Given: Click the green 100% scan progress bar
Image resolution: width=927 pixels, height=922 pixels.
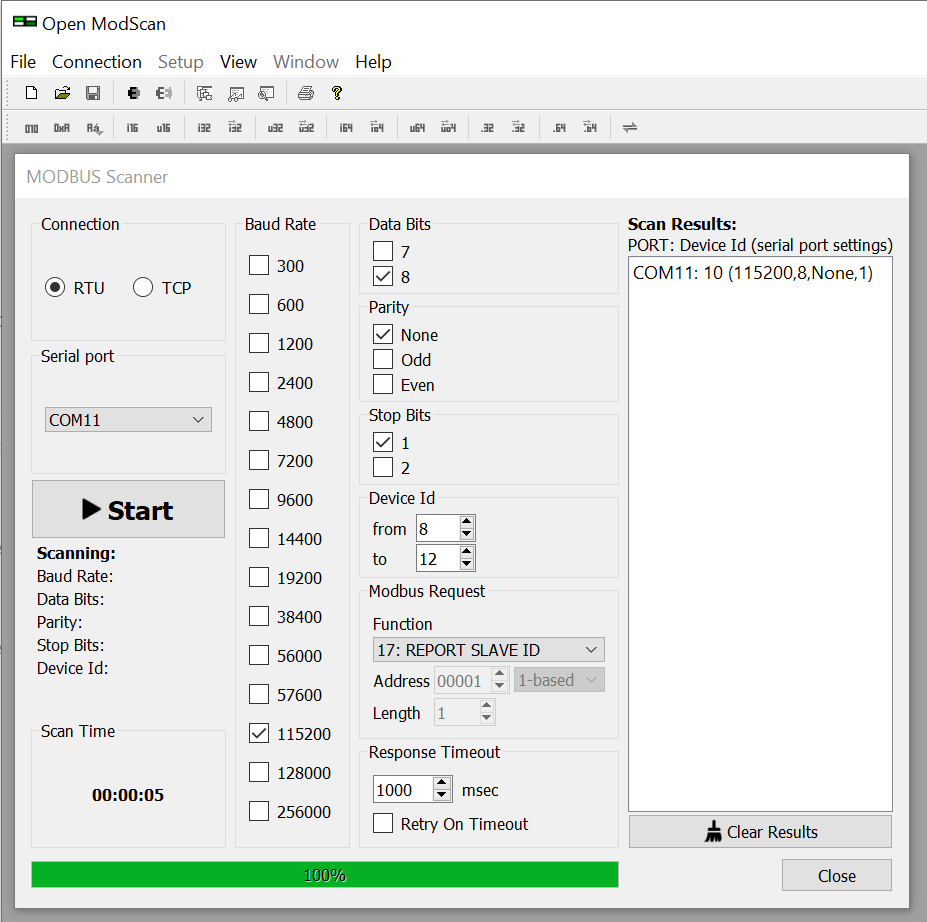Looking at the screenshot, I should coord(325,875).
